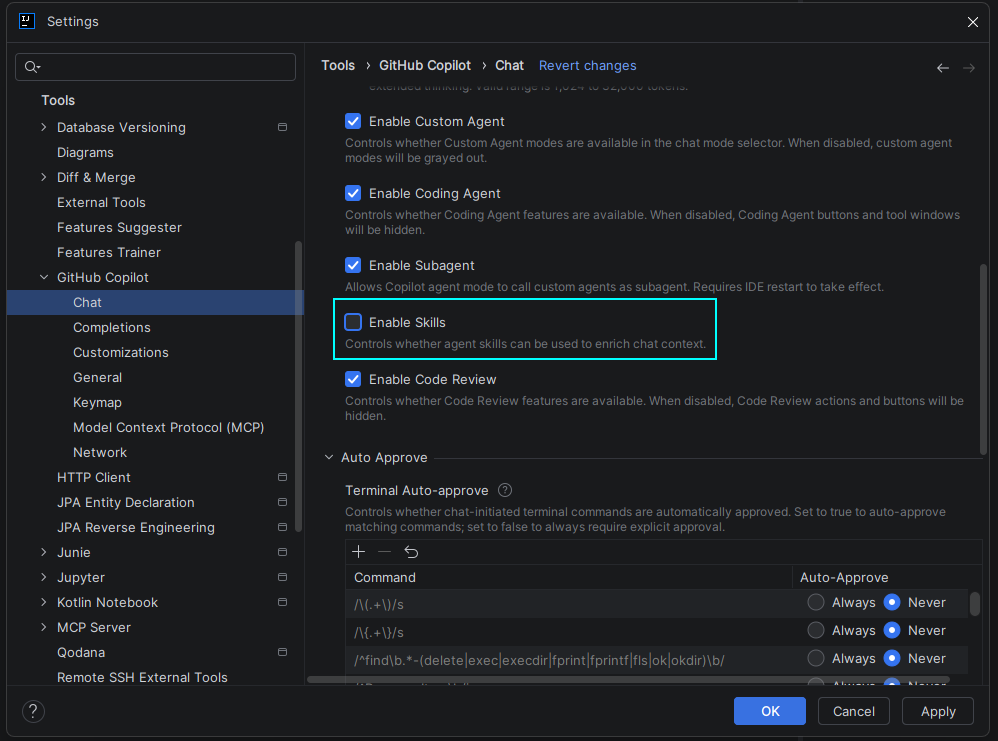
Task: Disable Enable Custom Agent checkbox
Action: click(353, 121)
